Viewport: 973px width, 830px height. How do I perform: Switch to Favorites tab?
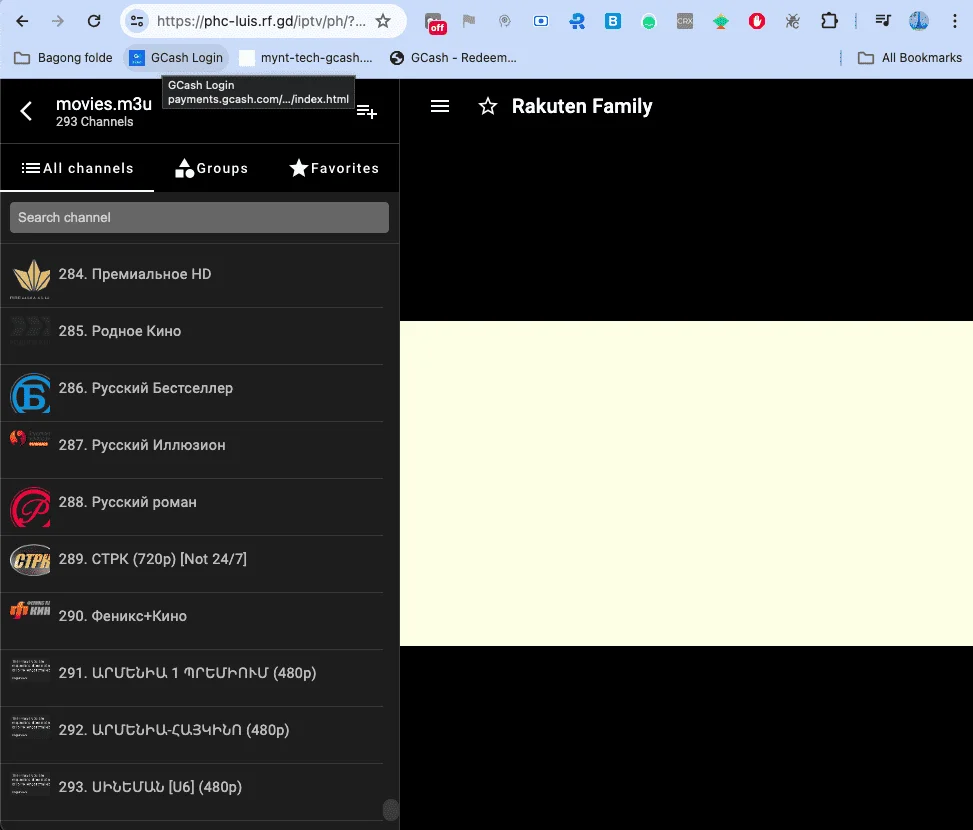click(334, 168)
